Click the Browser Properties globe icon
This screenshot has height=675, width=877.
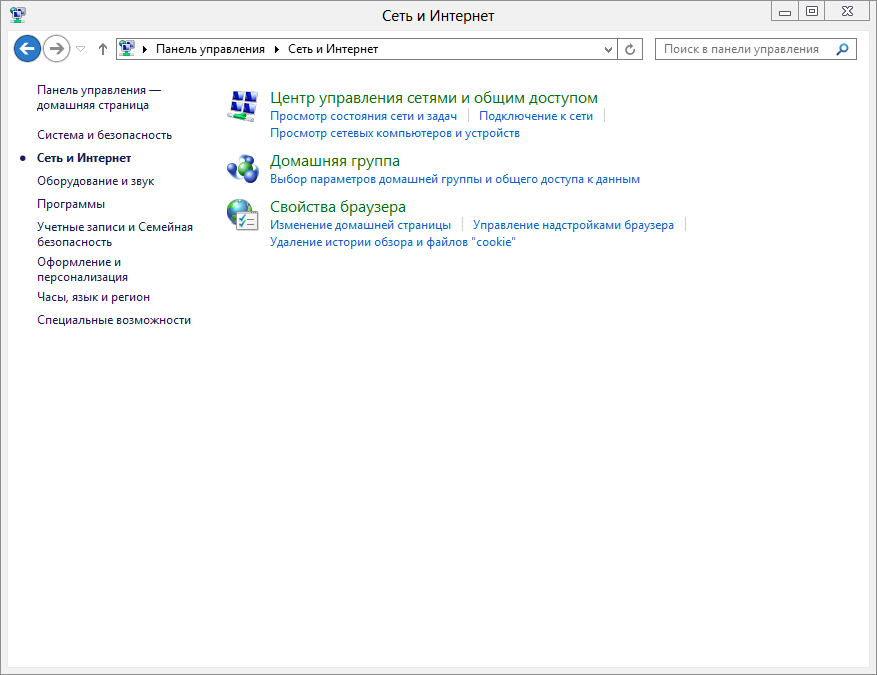243,214
